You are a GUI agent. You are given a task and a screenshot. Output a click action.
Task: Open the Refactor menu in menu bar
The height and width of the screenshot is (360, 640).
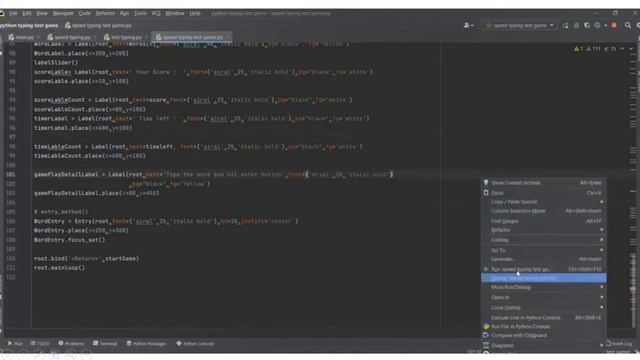[x=105, y=13]
